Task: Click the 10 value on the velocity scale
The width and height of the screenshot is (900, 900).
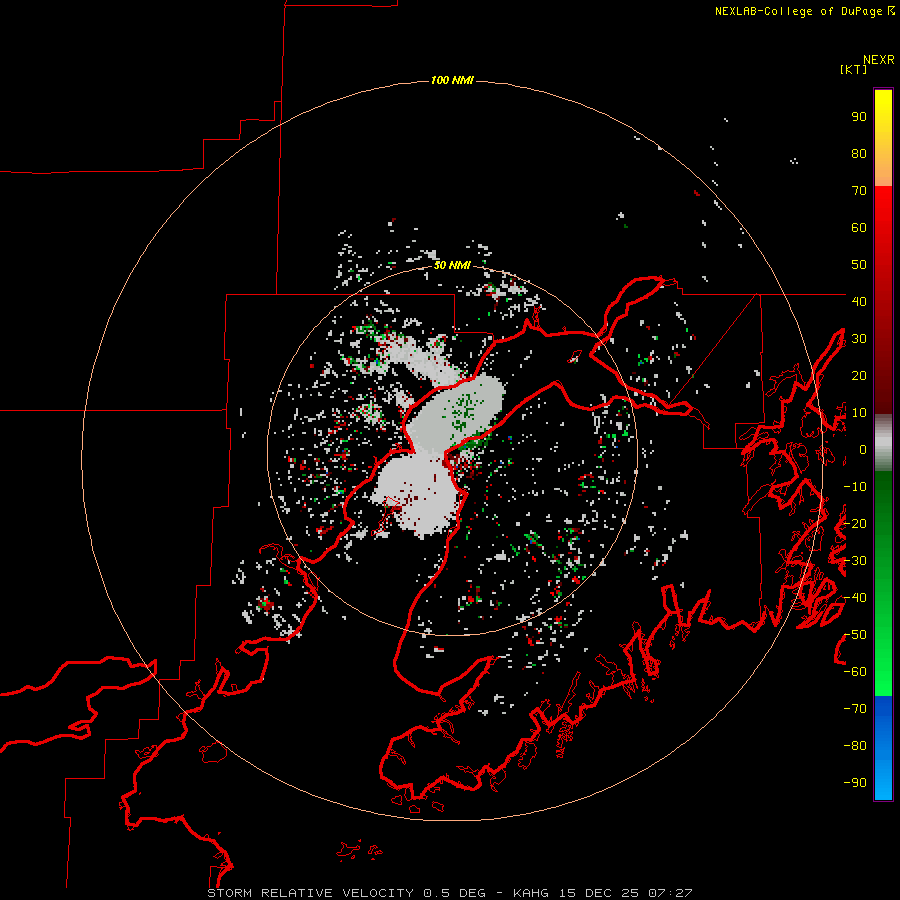Action: point(859,413)
